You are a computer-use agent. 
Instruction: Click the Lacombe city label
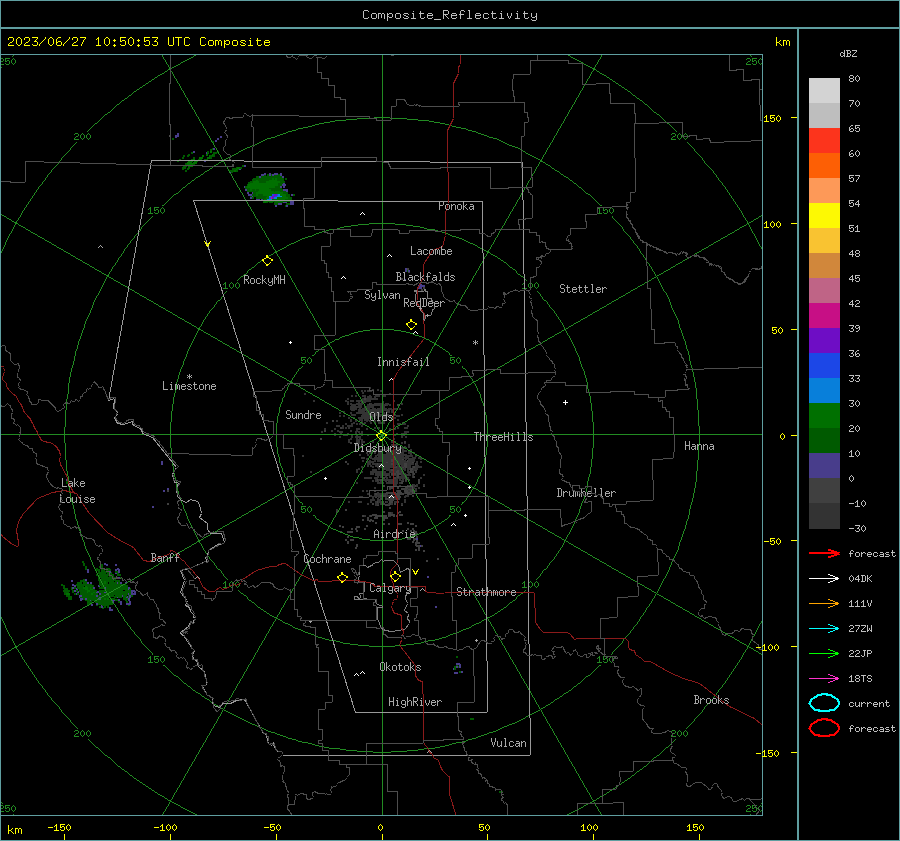click(x=431, y=251)
